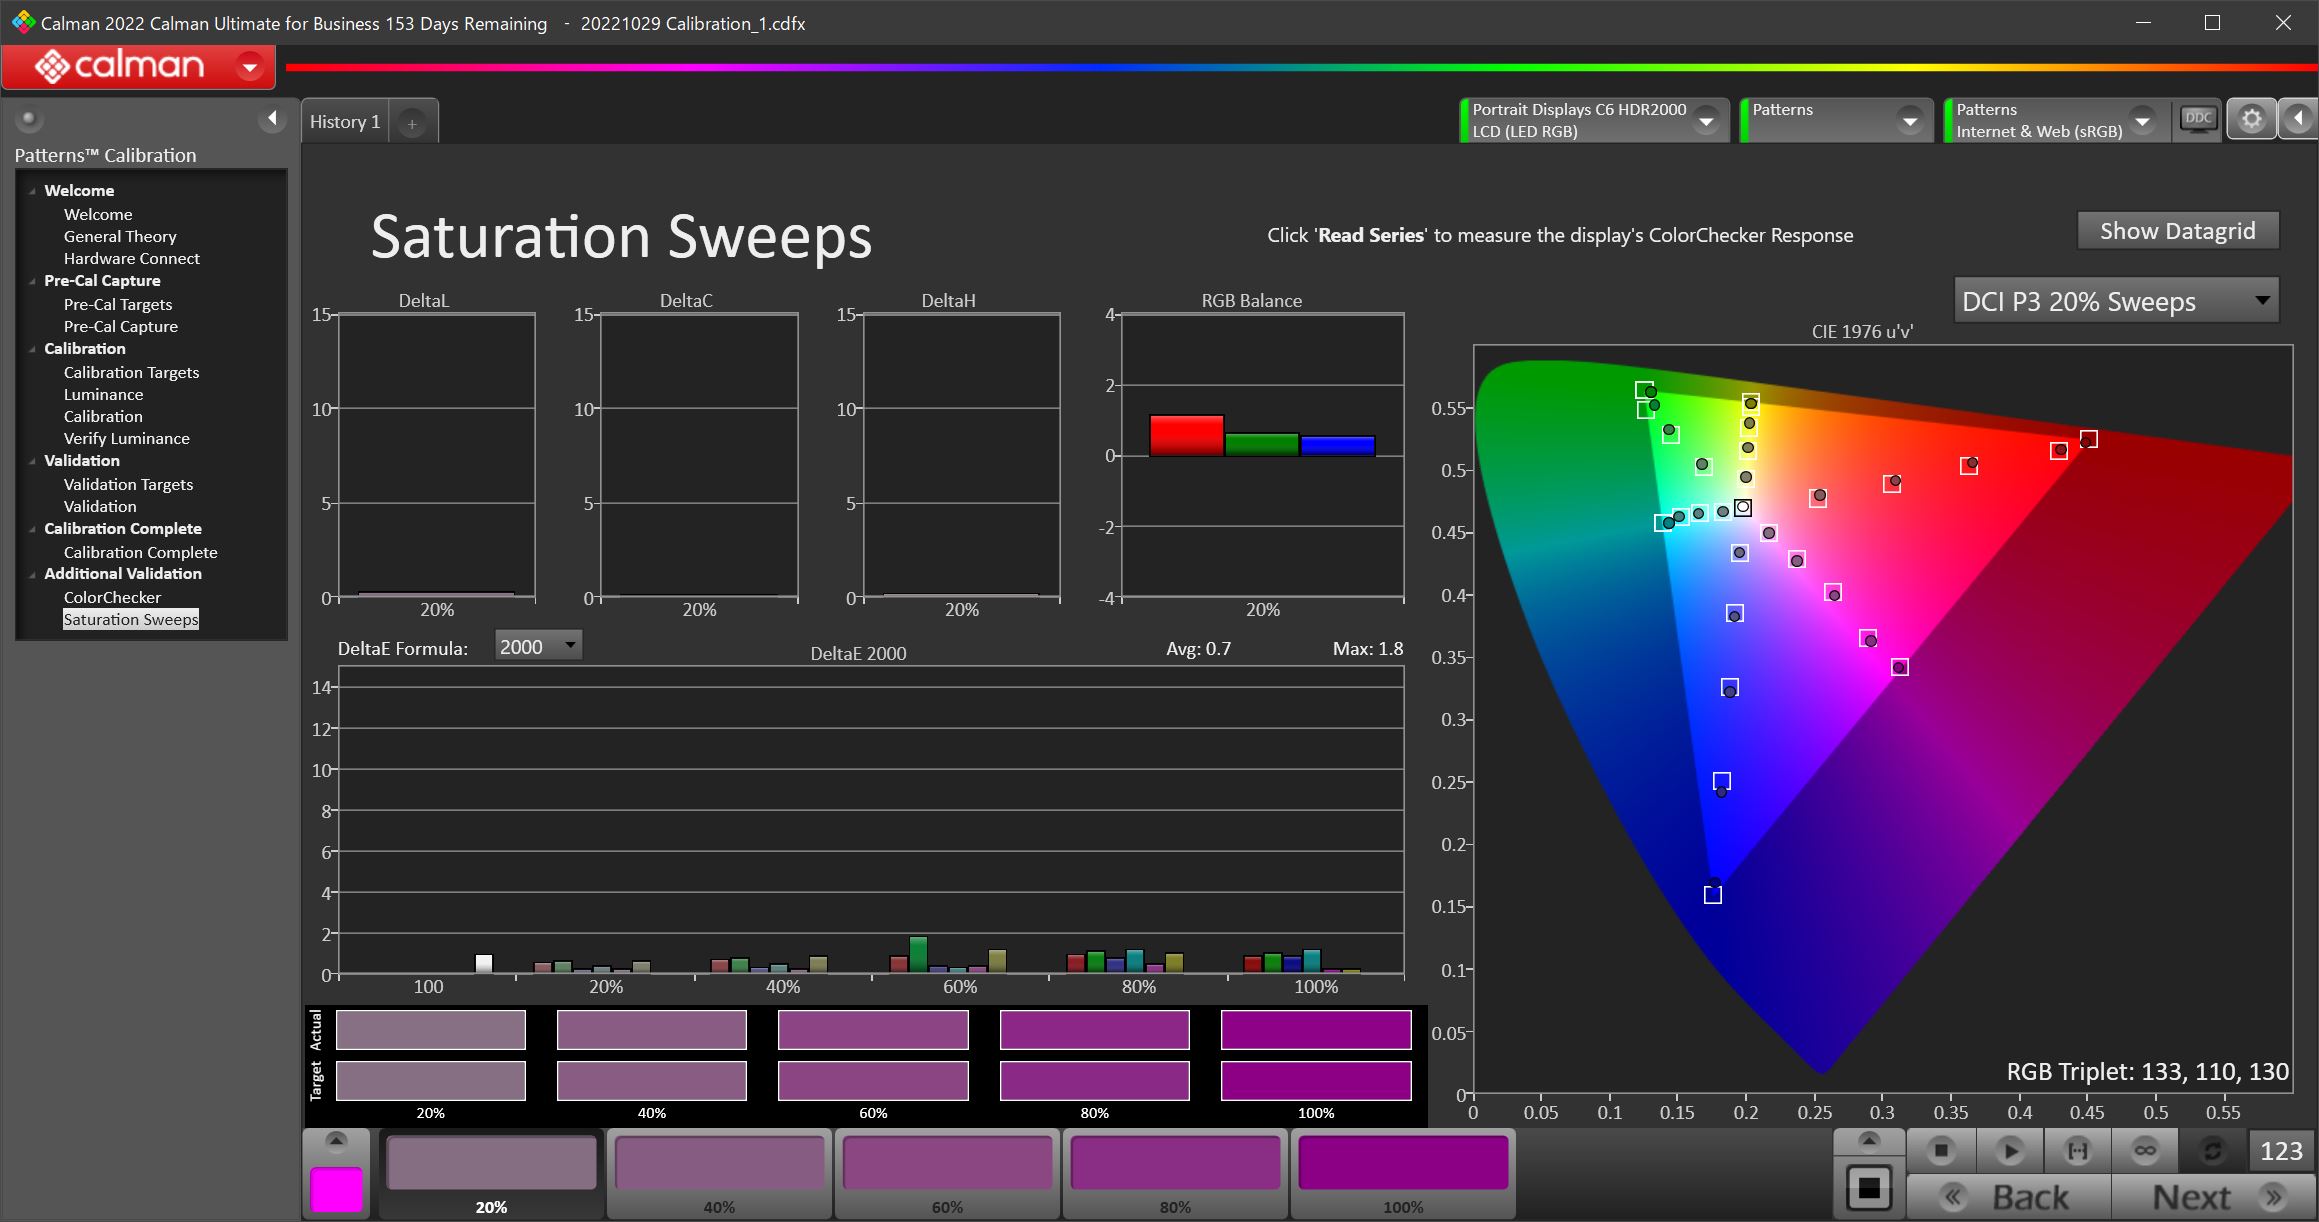Open the DeltaE Formula 2000 dropdown
This screenshot has height=1222, width=2319.
coord(538,647)
